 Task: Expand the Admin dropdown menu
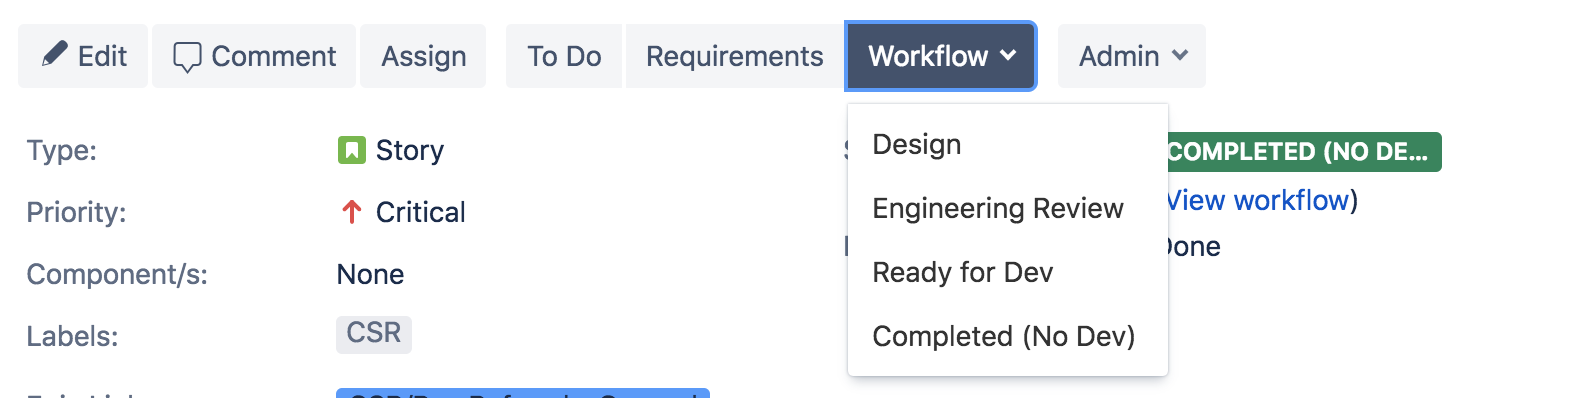click(1132, 56)
